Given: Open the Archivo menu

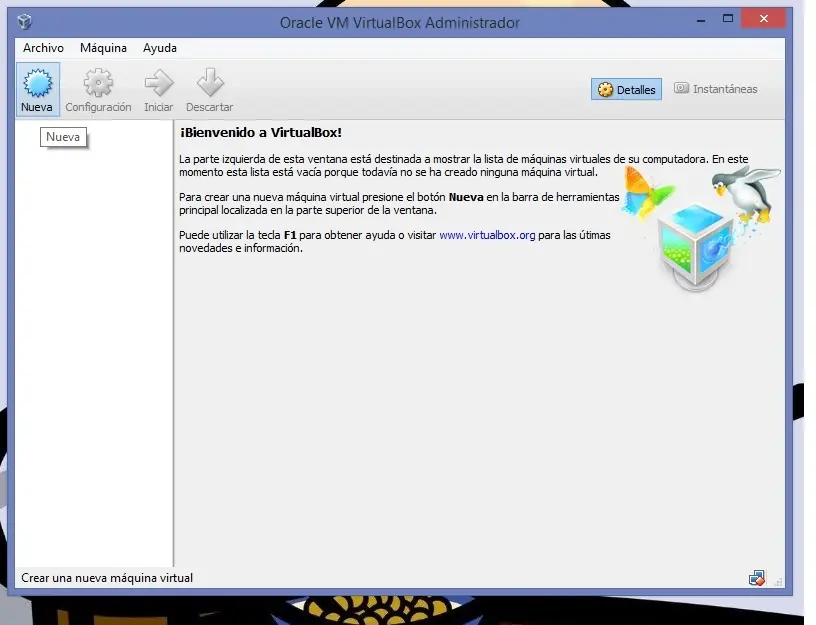Looking at the screenshot, I should [43, 48].
